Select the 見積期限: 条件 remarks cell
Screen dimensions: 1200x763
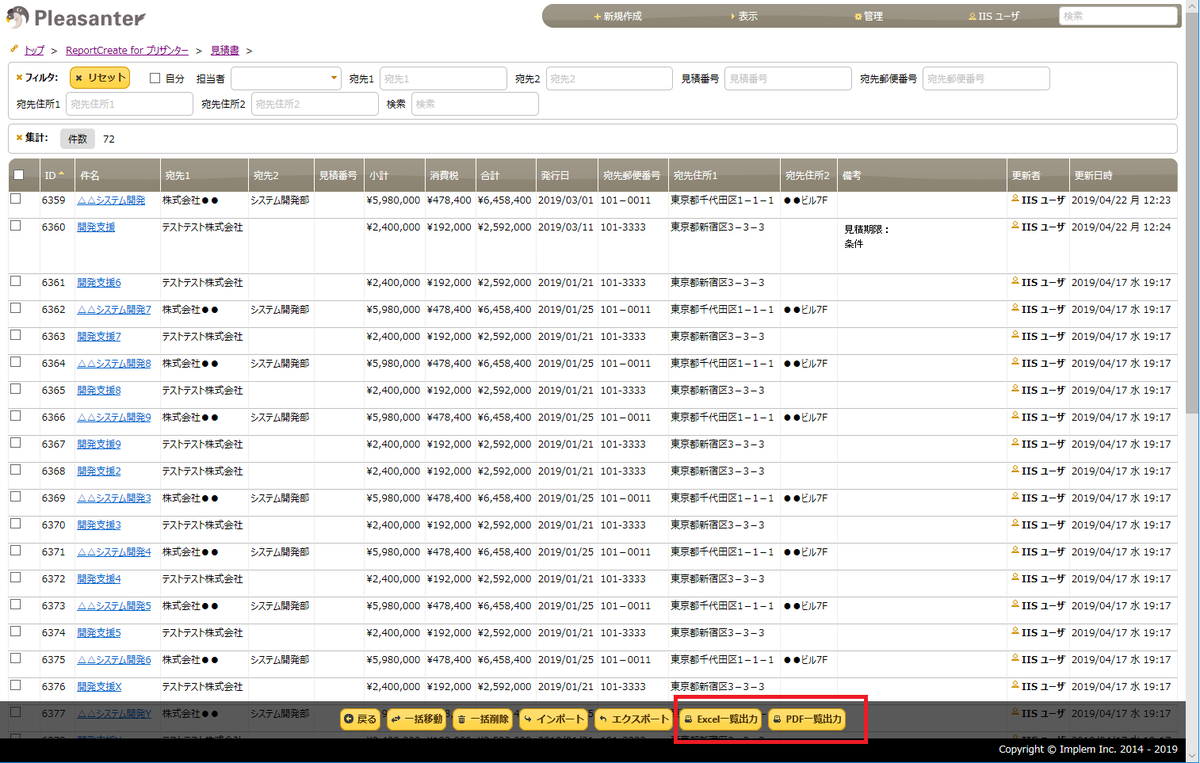coord(922,246)
